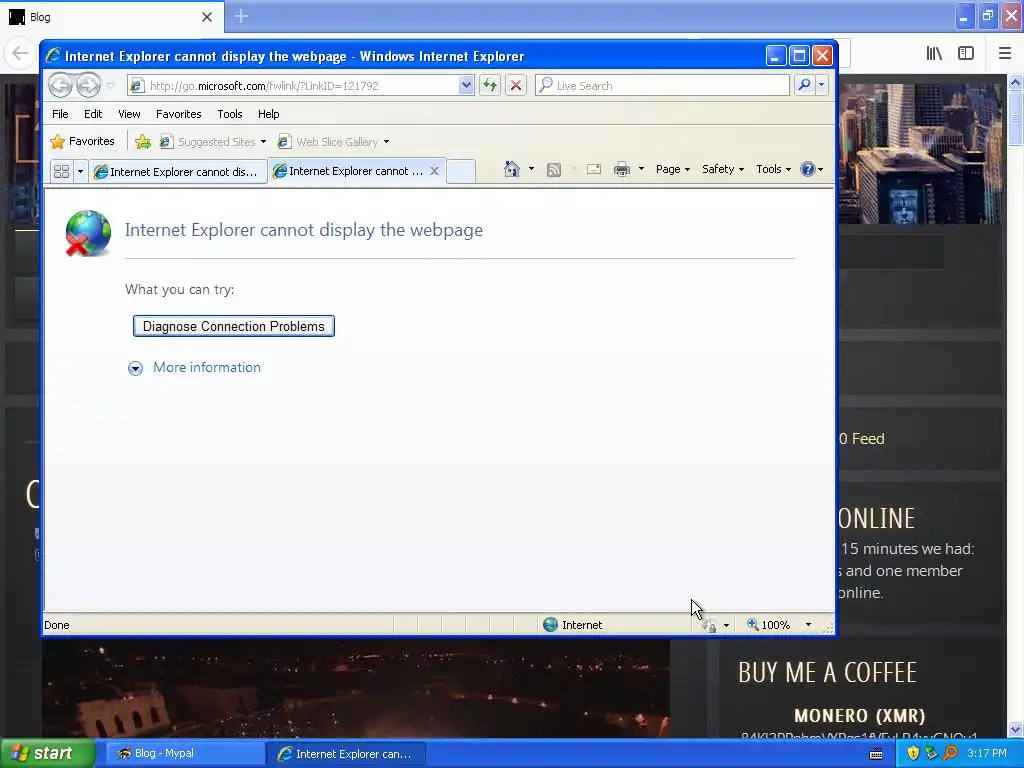The height and width of the screenshot is (768, 1024).
Task: Open Mypal hamburger menu
Action: [1005, 53]
